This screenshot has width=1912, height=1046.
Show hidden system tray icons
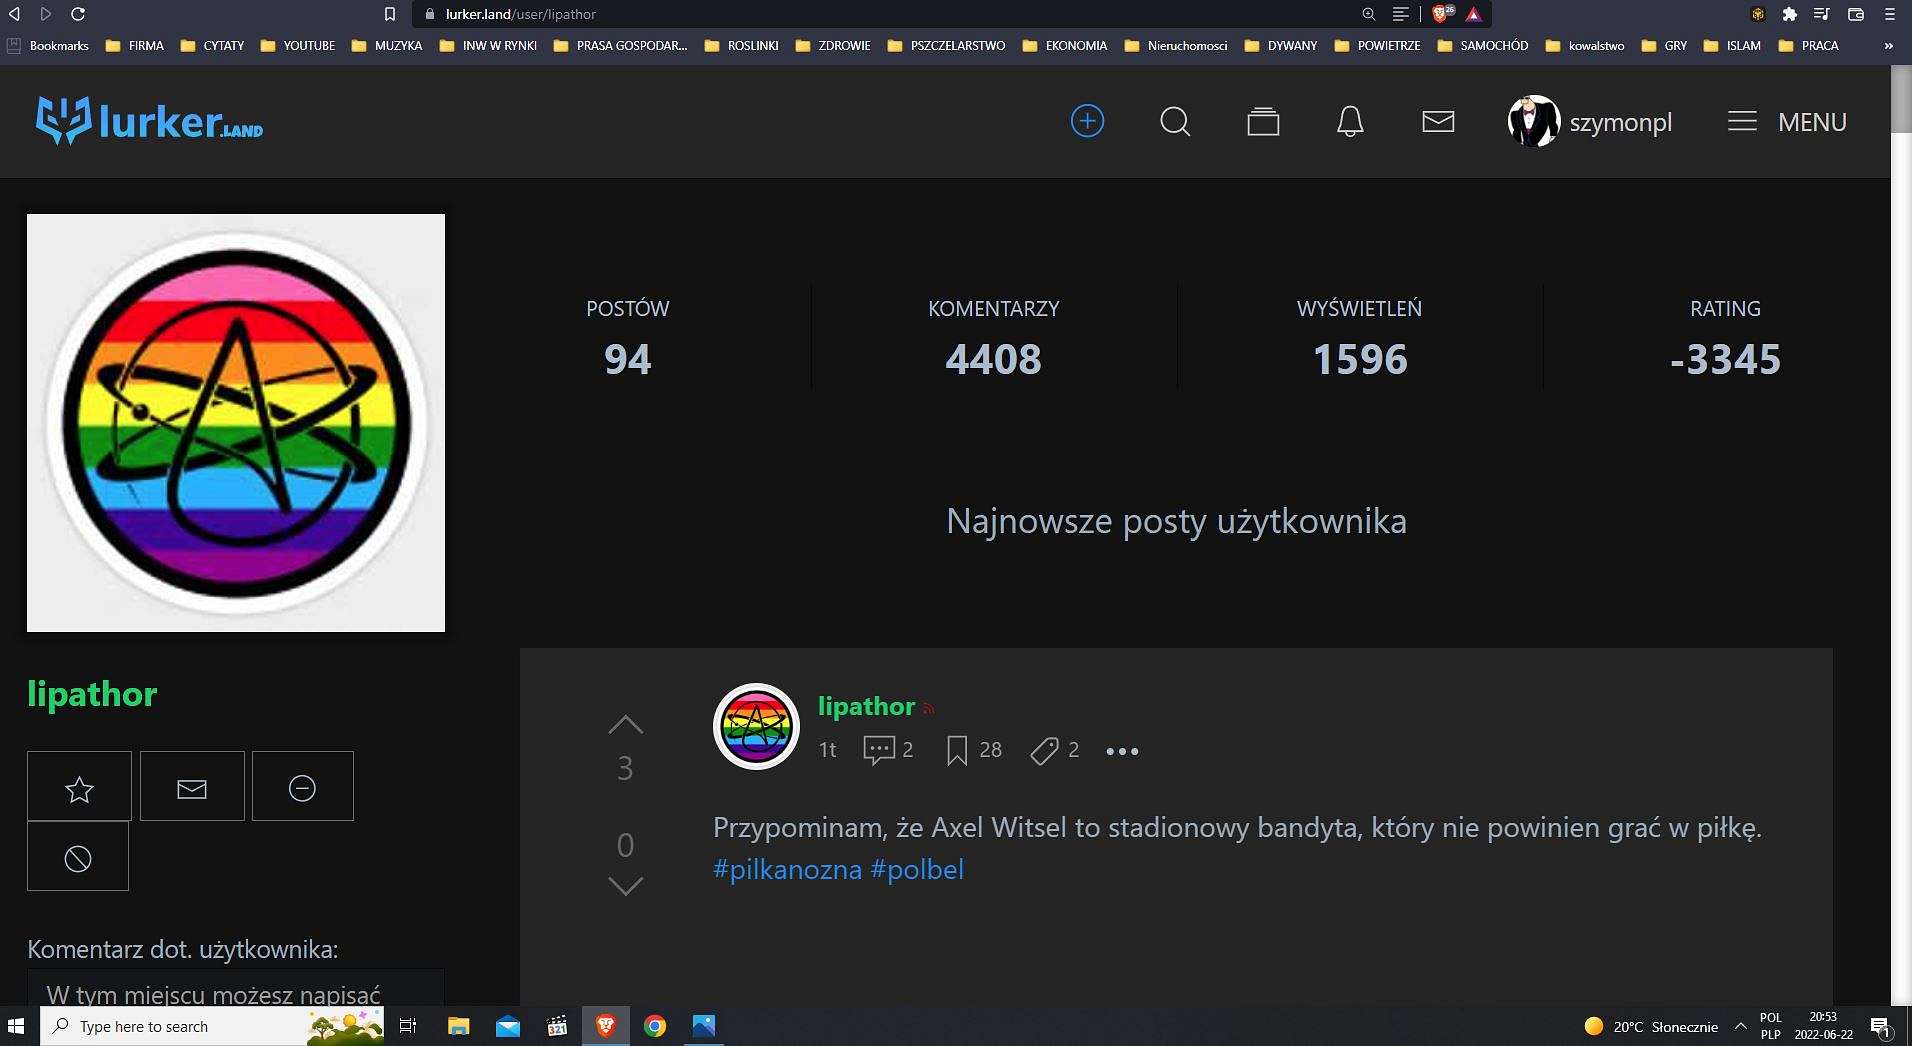[1740, 1026]
